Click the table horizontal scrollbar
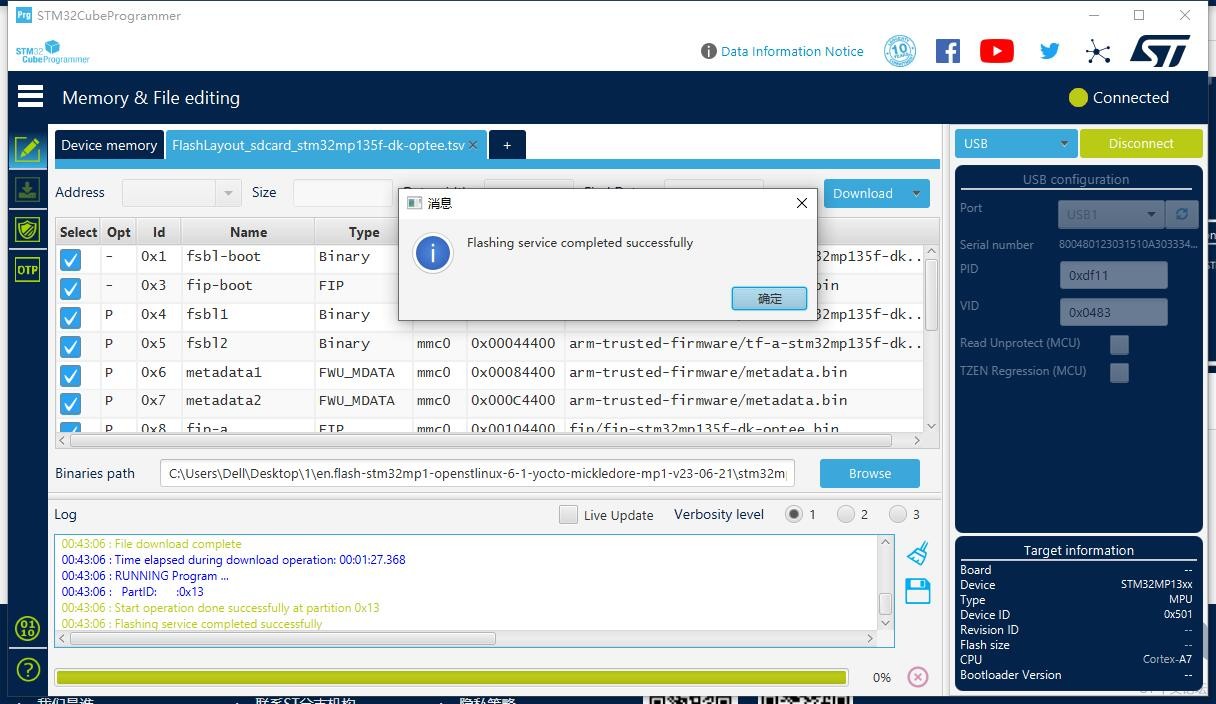This screenshot has height=704, width=1216. pyautogui.click(x=482, y=440)
